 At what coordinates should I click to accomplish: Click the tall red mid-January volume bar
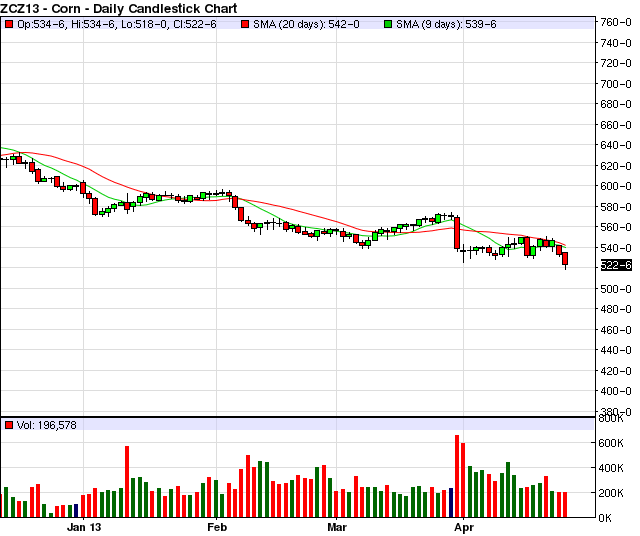(127, 482)
